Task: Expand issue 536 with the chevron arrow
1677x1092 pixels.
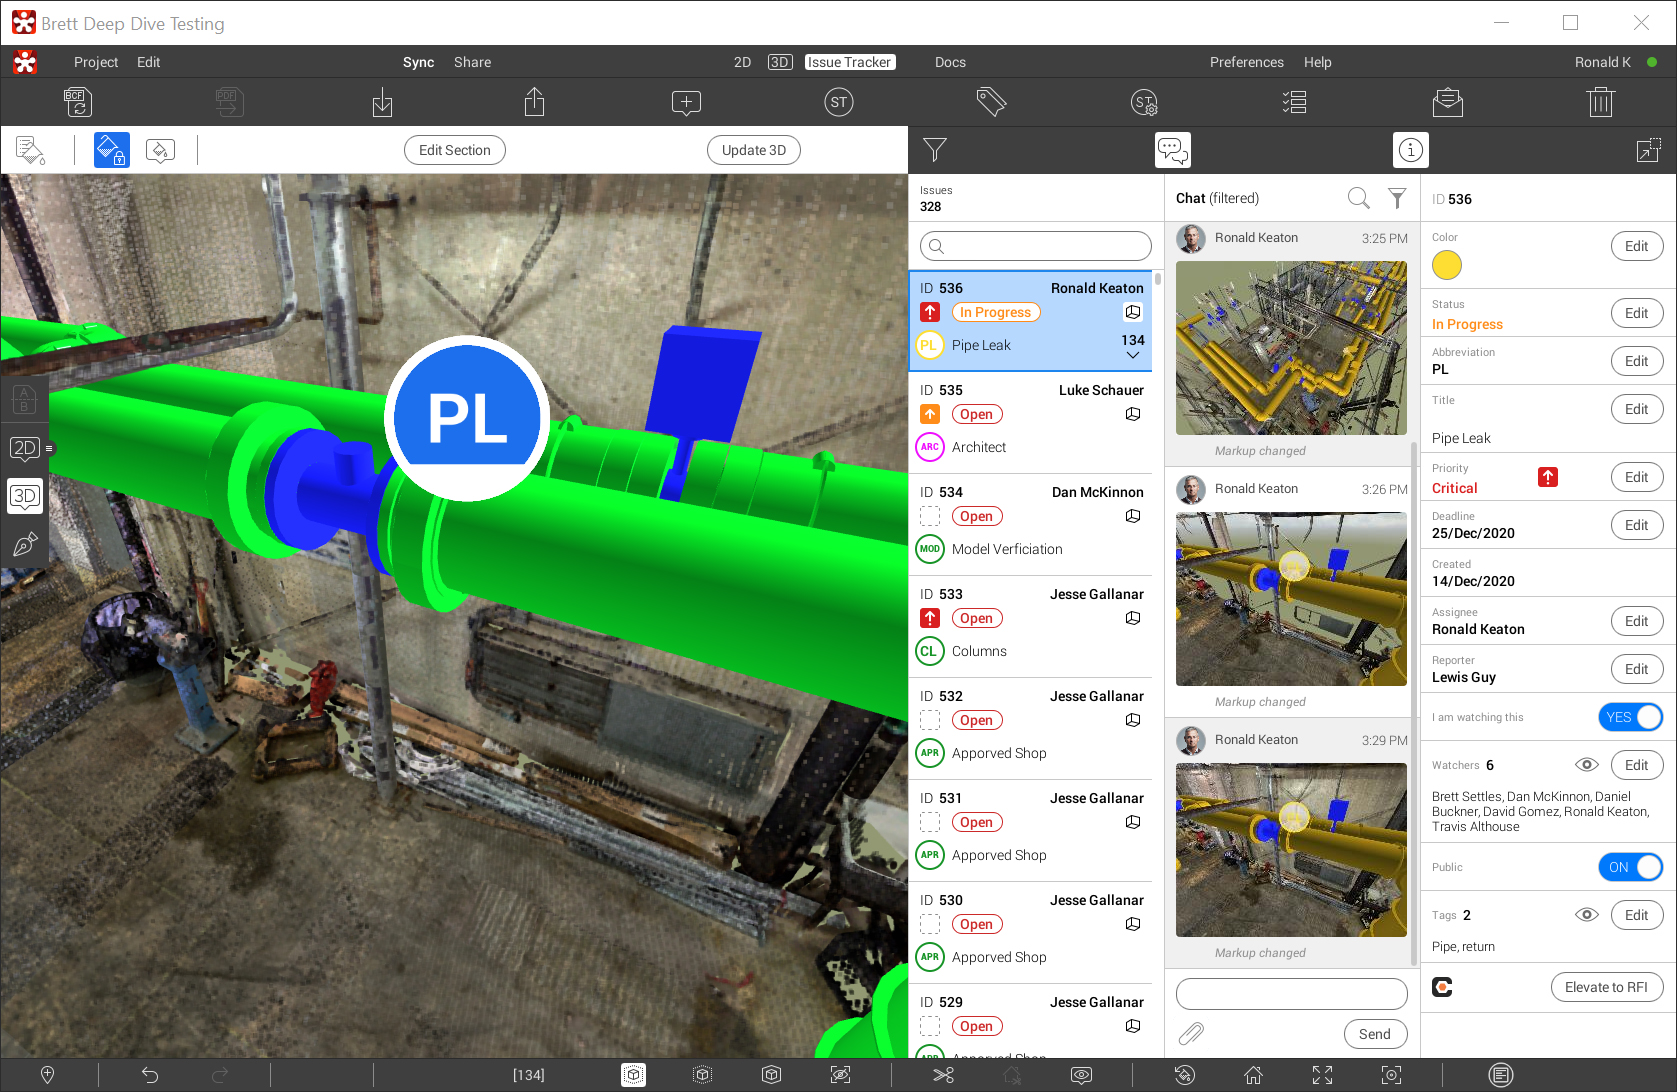Action: 1133,356
